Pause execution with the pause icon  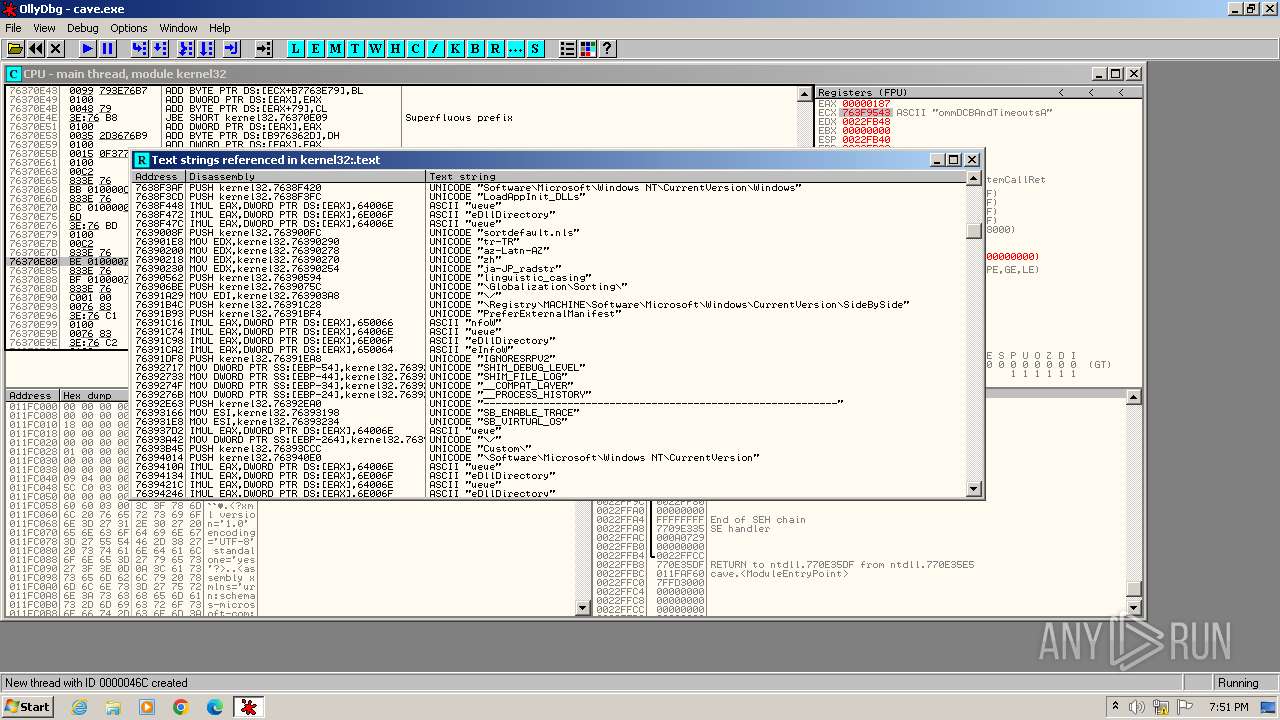click(x=108, y=48)
